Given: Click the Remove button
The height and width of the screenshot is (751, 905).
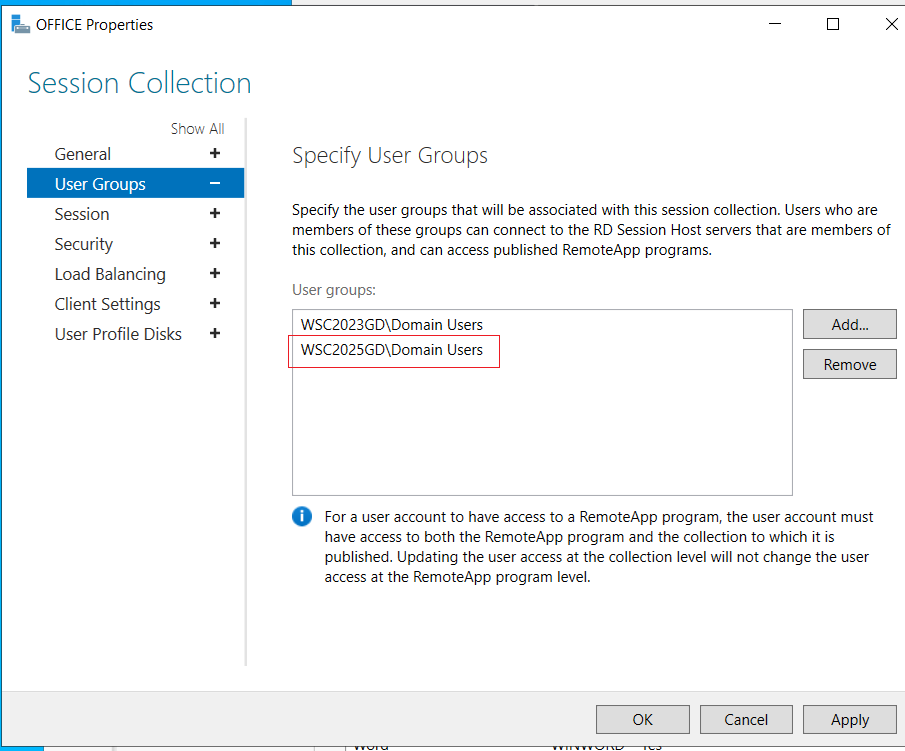Looking at the screenshot, I should click(850, 364).
